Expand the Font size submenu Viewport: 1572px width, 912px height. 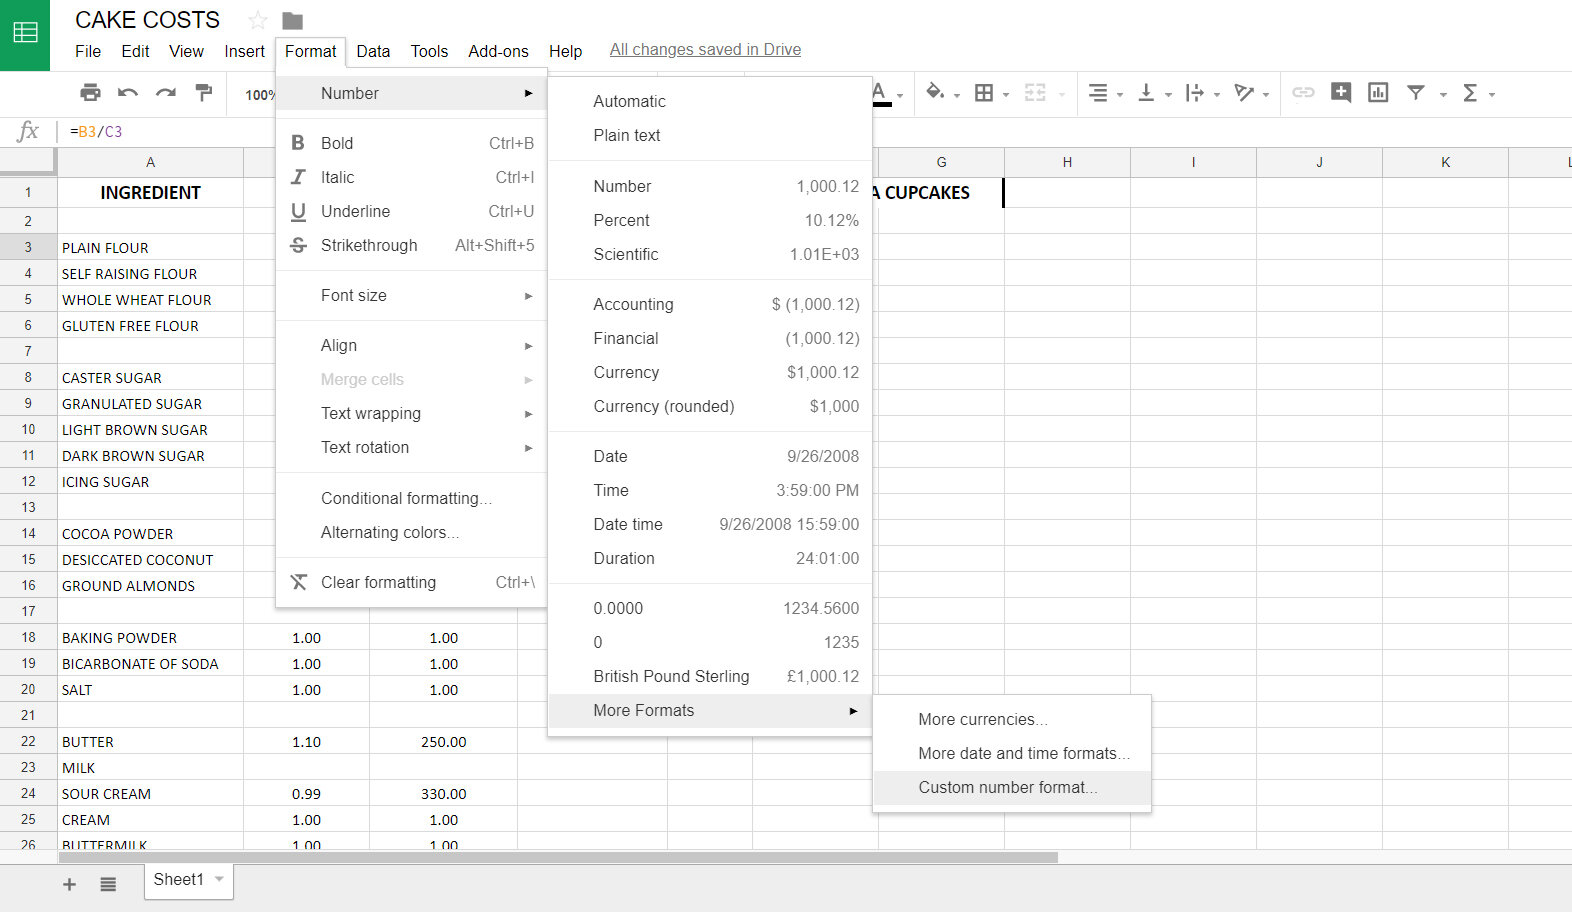(411, 296)
